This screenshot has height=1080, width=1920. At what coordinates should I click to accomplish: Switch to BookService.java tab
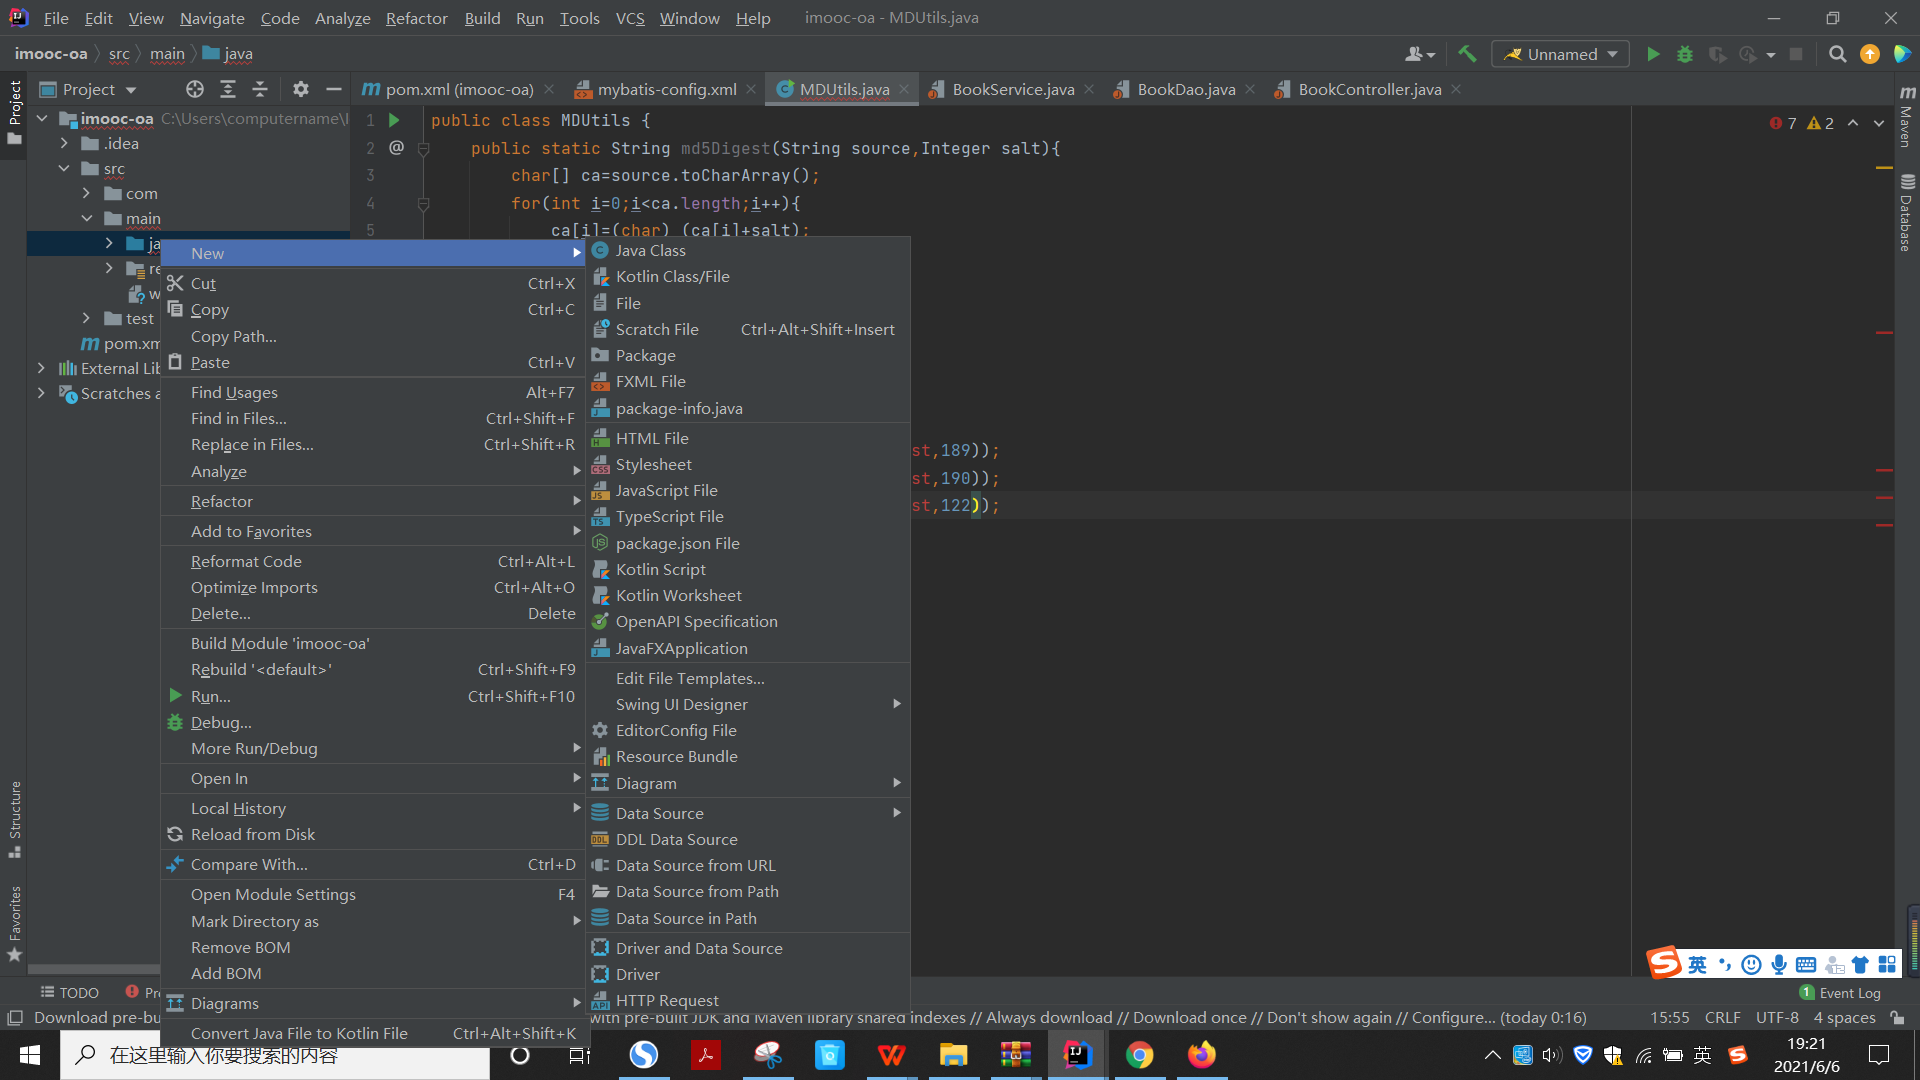[x=1013, y=89]
